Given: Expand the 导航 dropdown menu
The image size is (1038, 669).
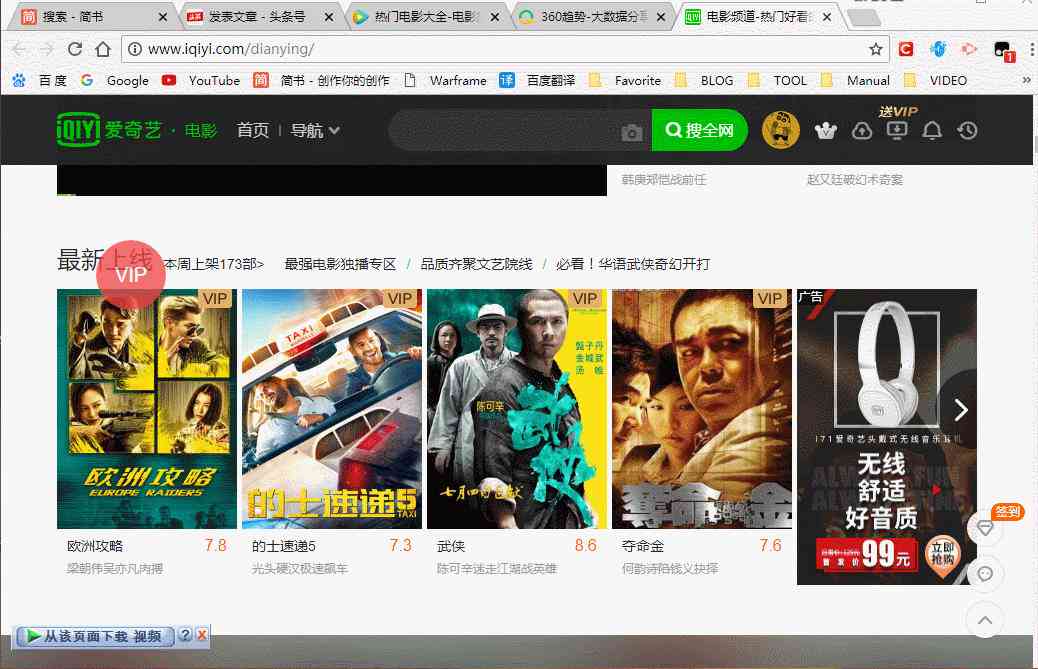Looking at the screenshot, I should pyautogui.click(x=315, y=130).
